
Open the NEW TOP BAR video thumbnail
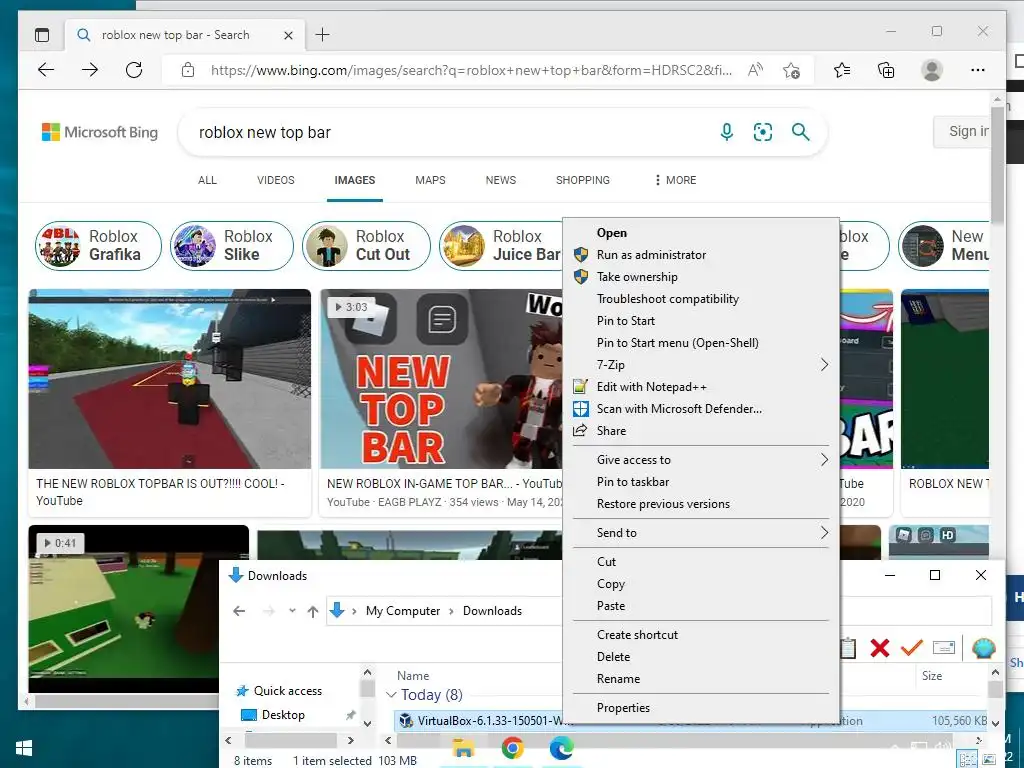(x=441, y=379)
